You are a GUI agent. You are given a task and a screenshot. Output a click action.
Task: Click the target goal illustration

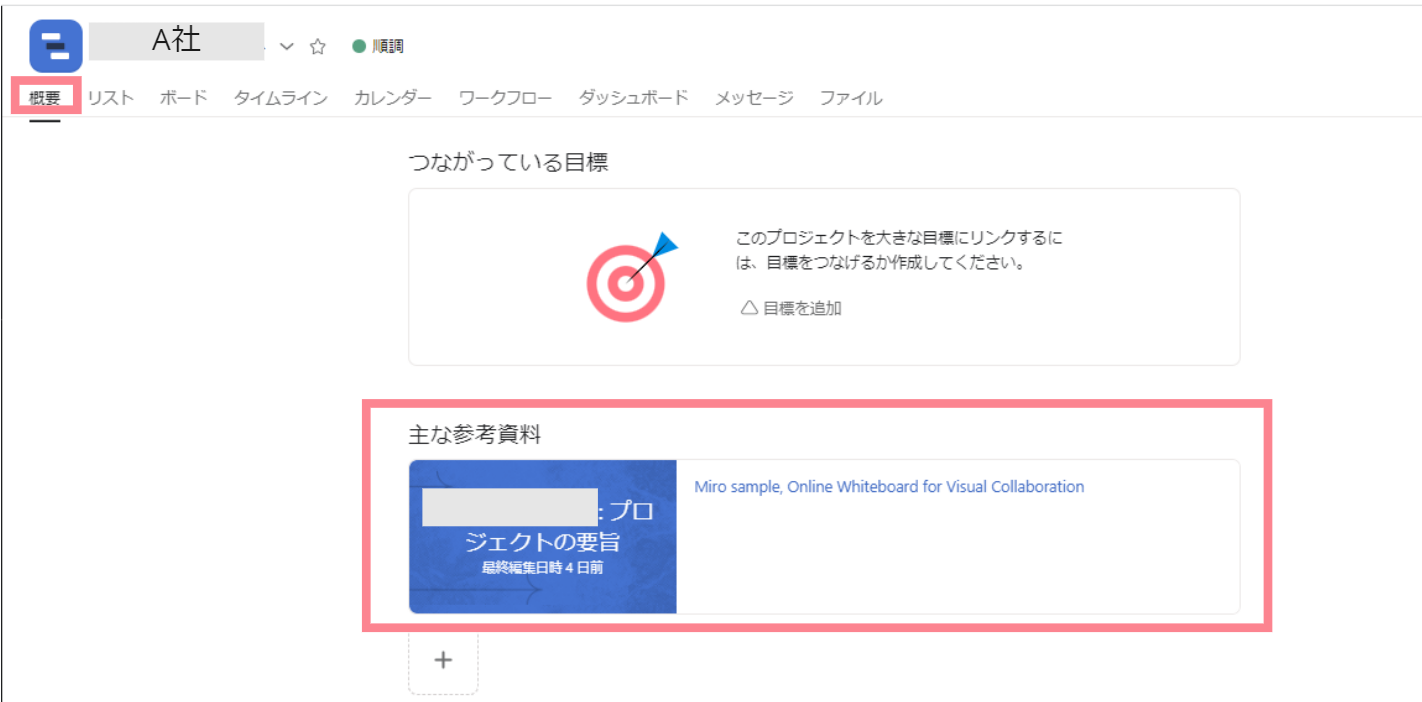[631, 277]
